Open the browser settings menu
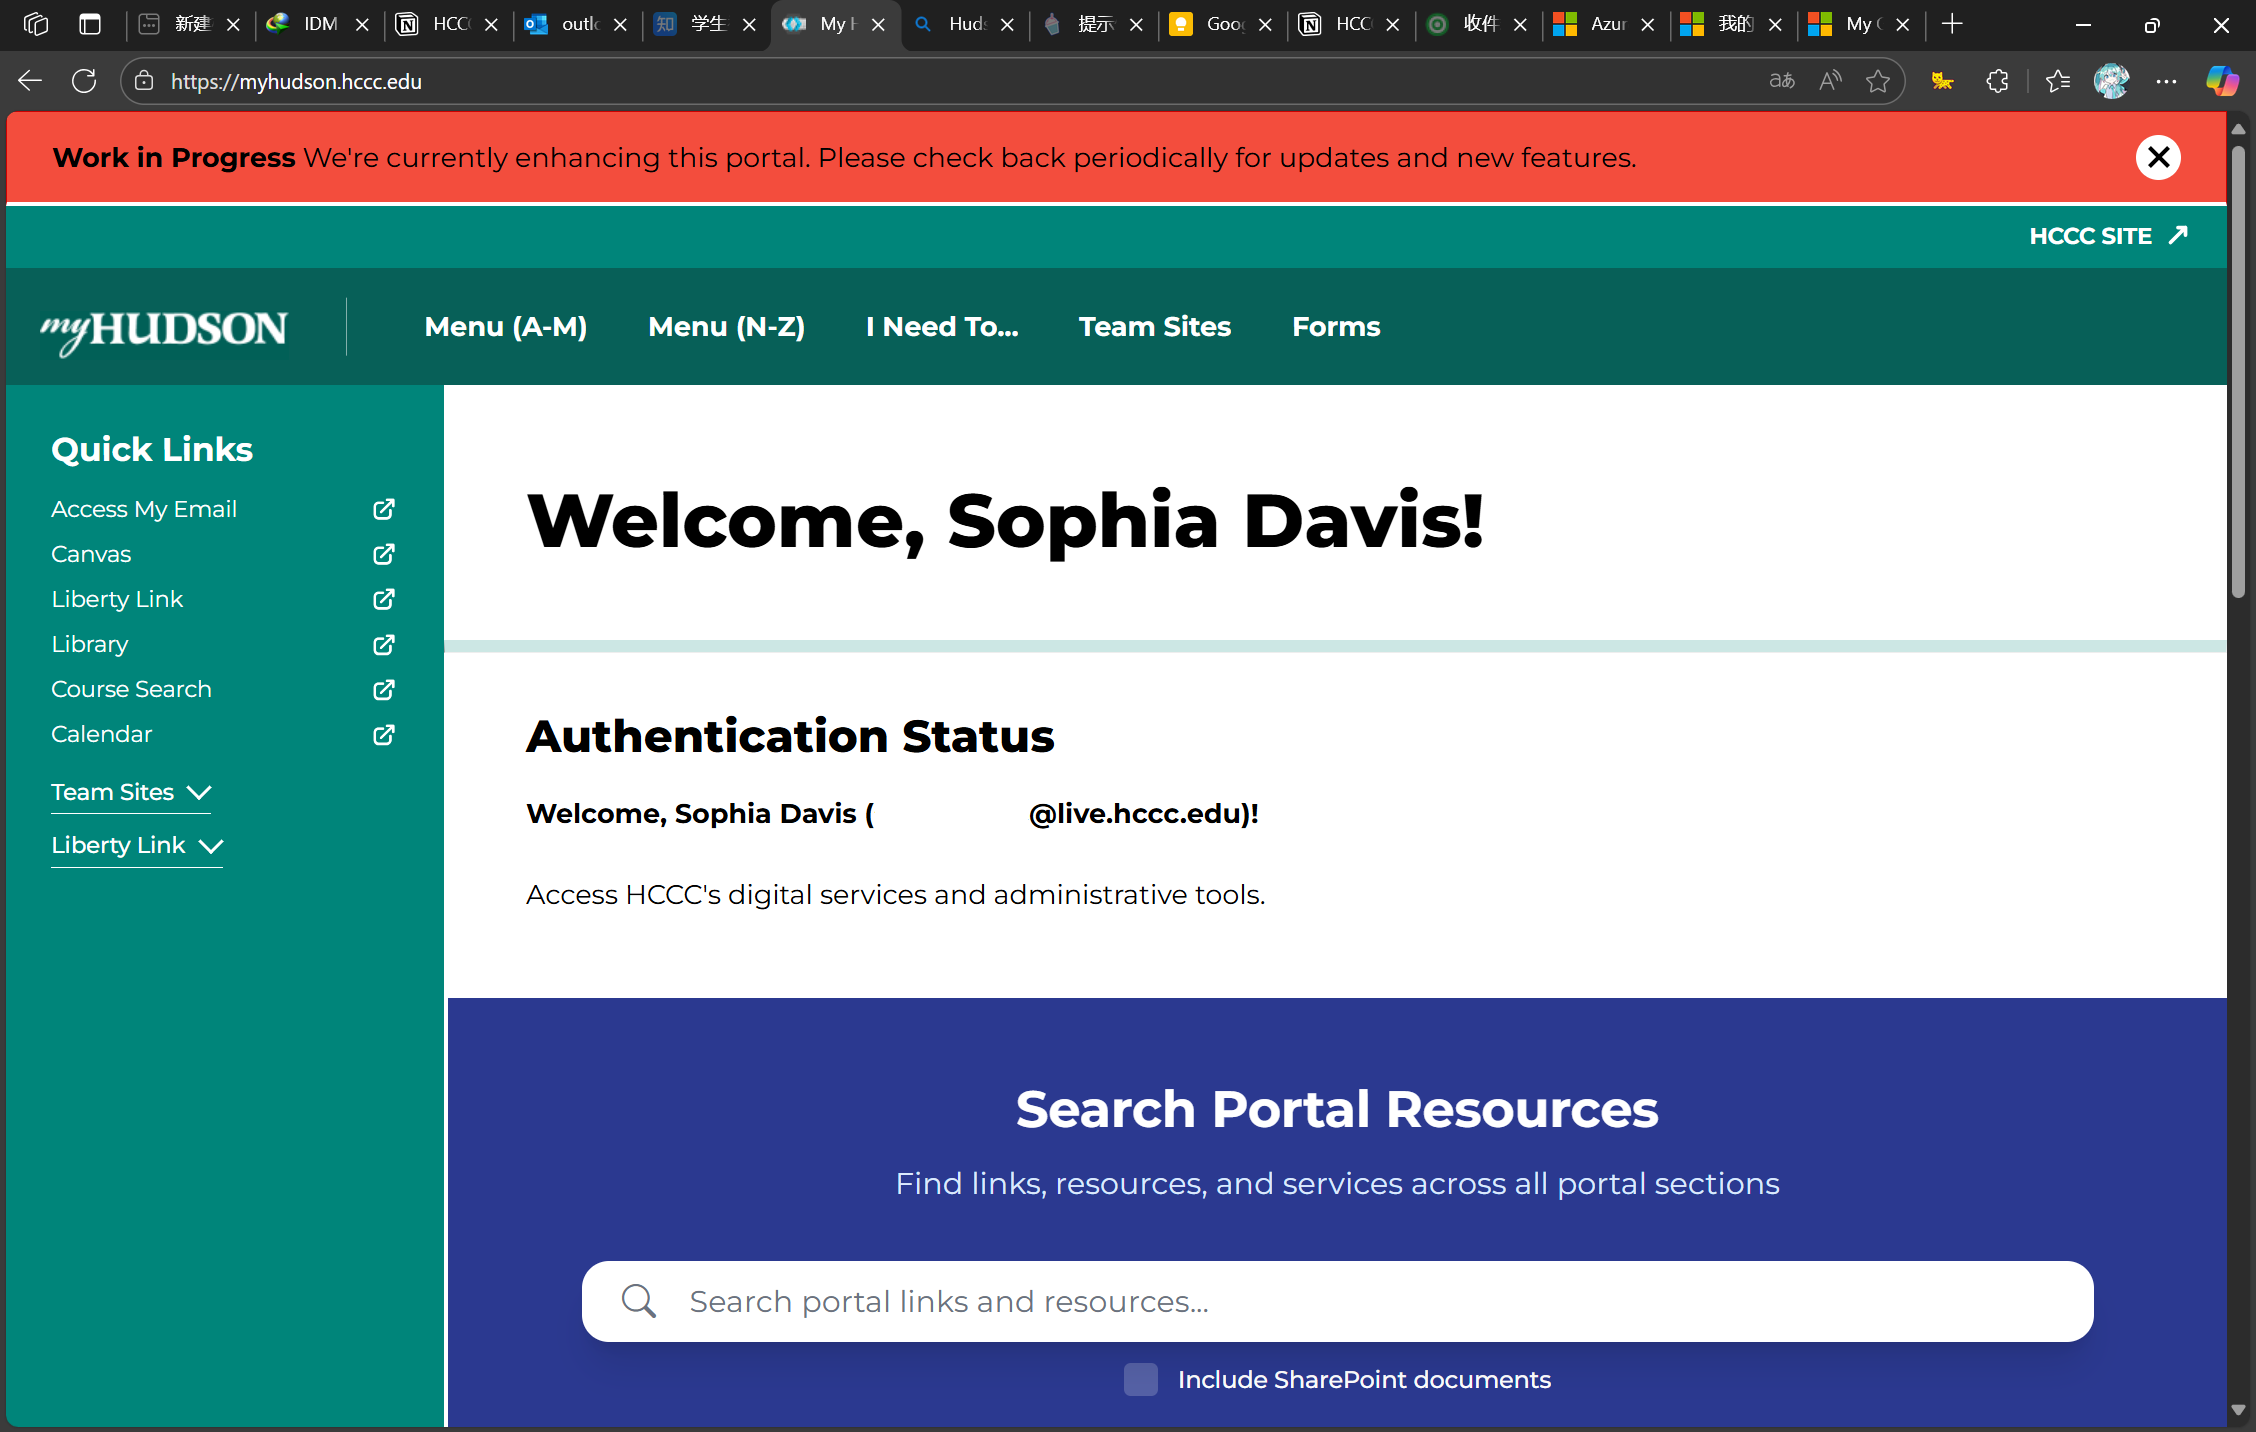2256x1432 pixels. point(2166,81)
